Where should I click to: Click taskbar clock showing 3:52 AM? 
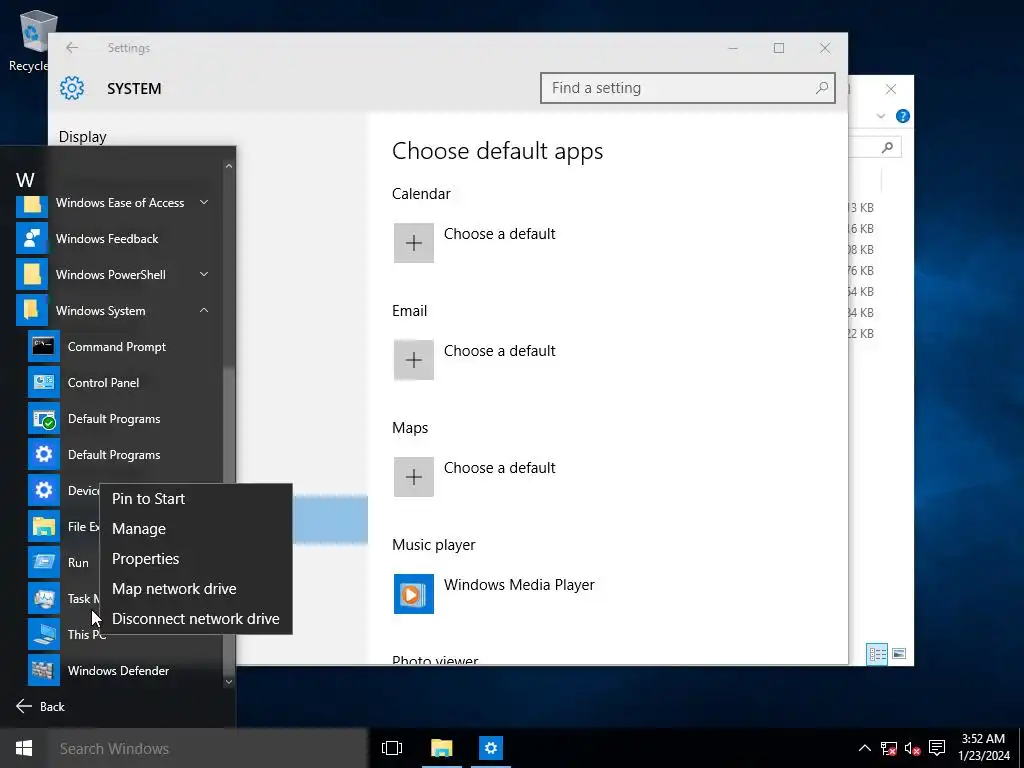(x=984, y=748)
